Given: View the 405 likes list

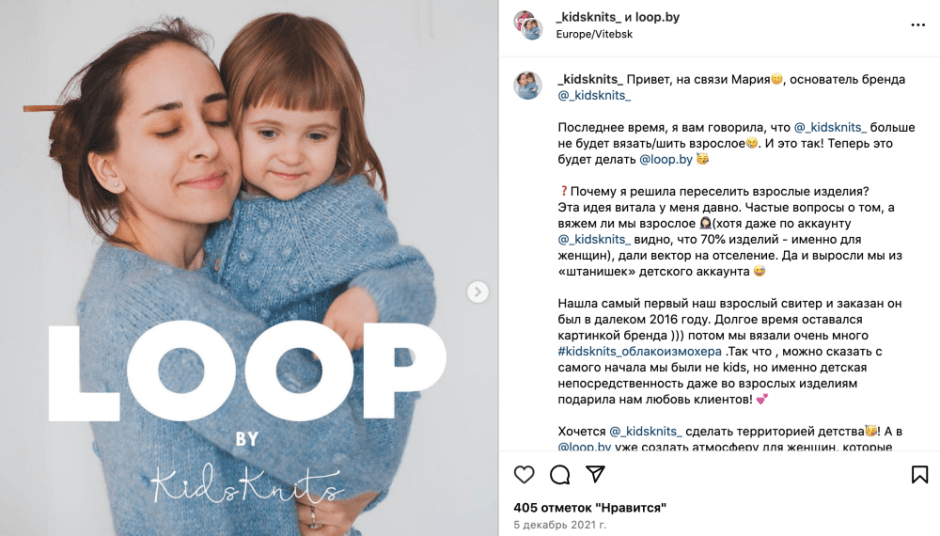Looking at the screenshot, I should coord(590,507).
